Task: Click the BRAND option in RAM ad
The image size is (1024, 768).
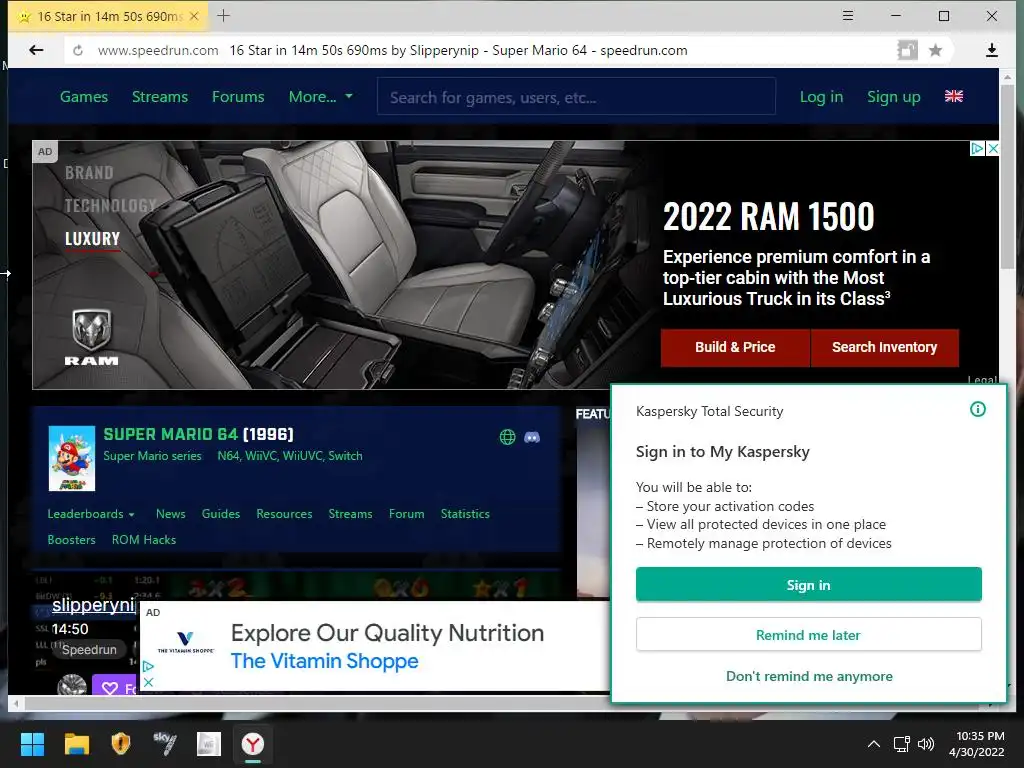Action: [x=89, y=173]
